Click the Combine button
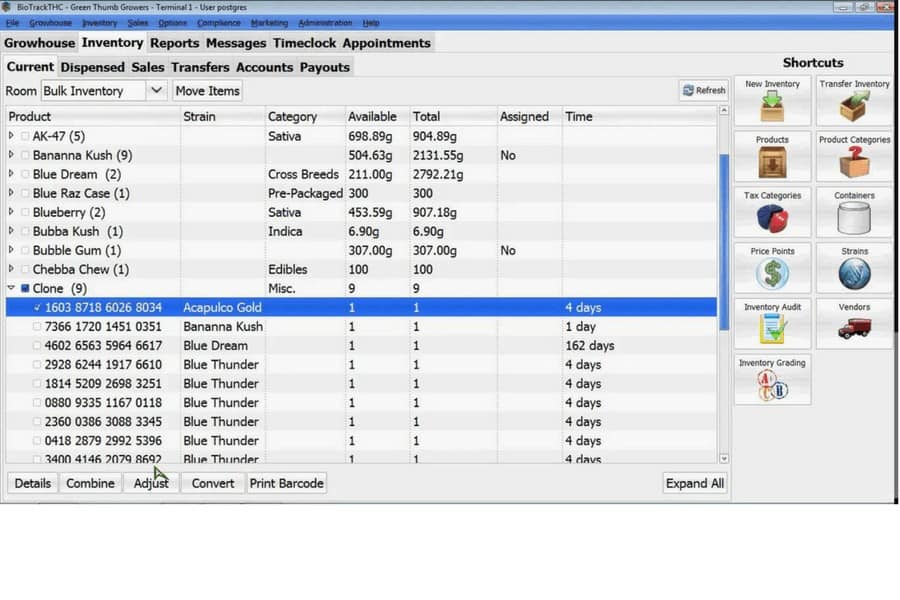The image size is (900, 600). [90, 483]
